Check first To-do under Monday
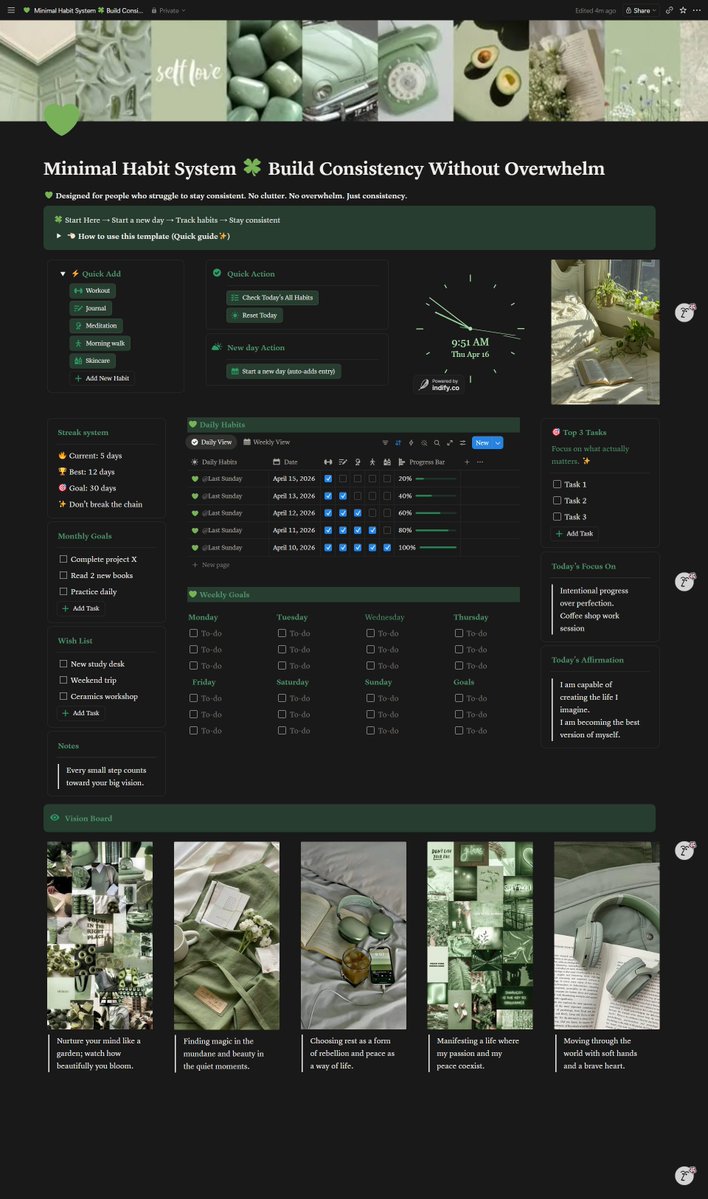The image size is (708, 1199). pyautogui.click(x=193, y=633)
